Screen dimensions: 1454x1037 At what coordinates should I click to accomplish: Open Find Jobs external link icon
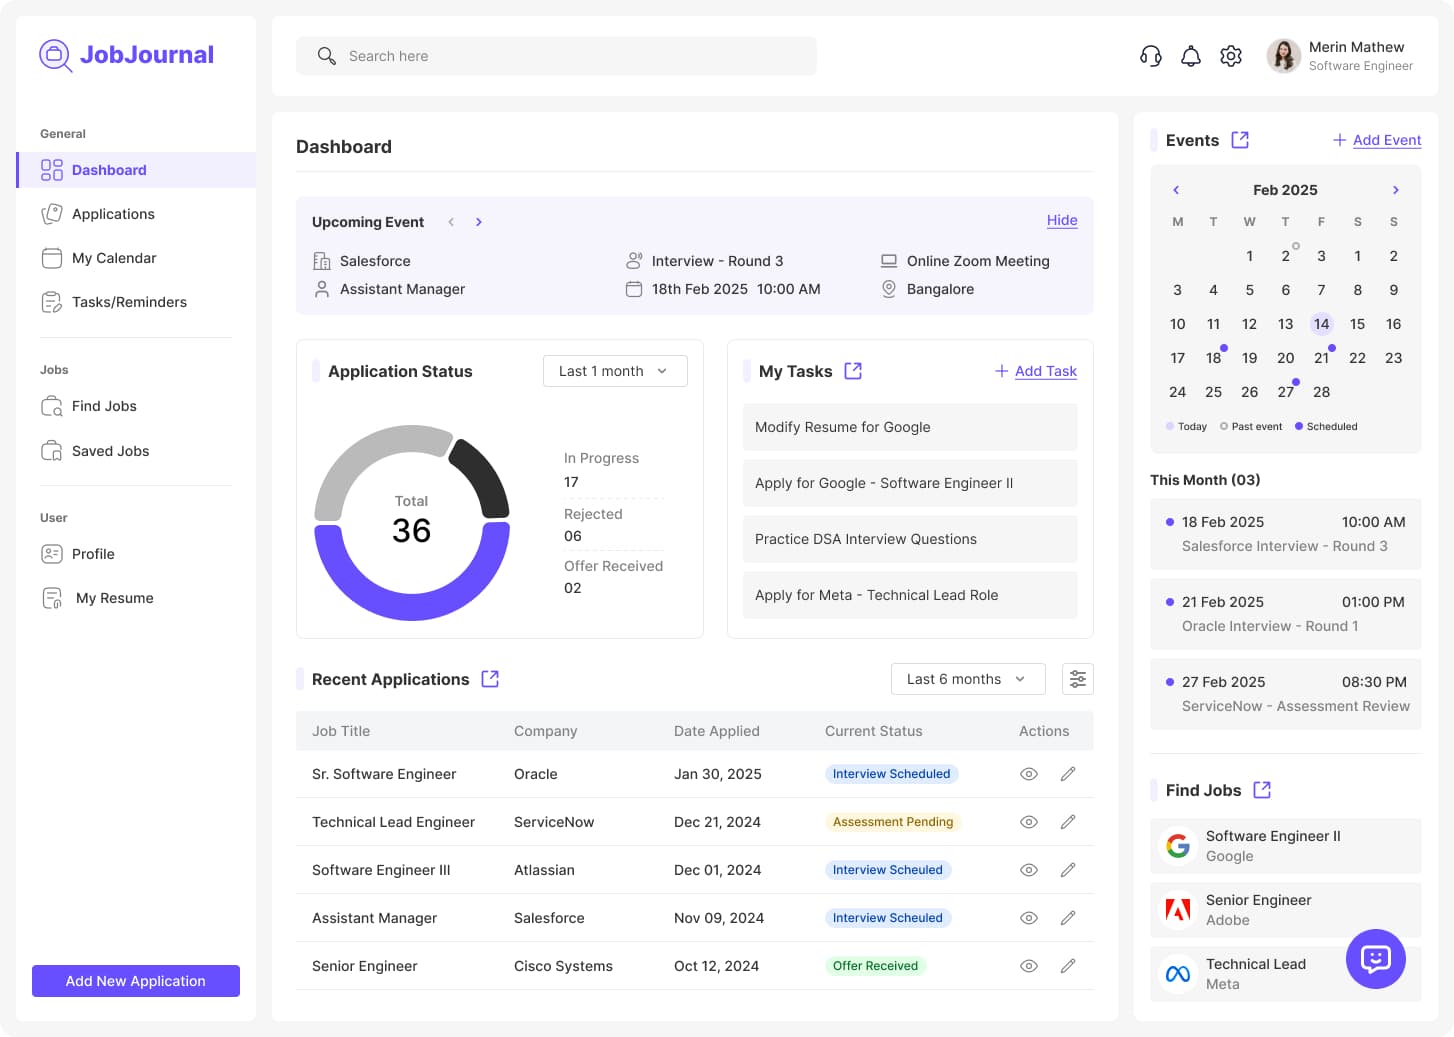[1262, 790]
